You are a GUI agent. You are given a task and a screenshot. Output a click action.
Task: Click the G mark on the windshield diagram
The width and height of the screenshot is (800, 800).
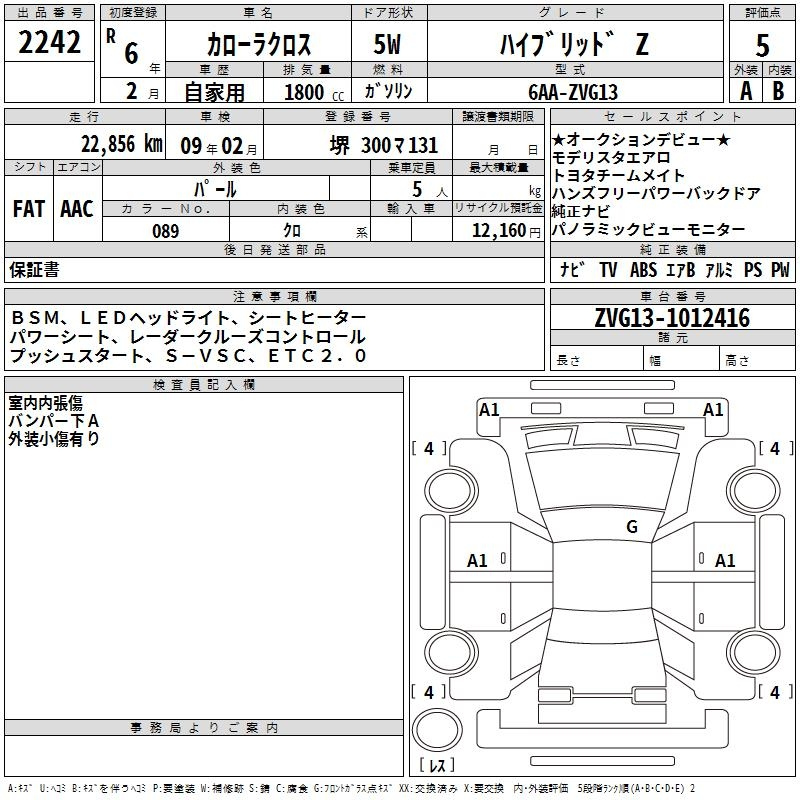point(631,527)
